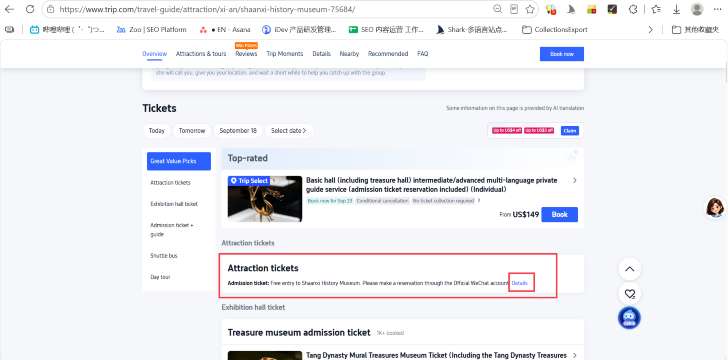Open the Details link for admission ticket
The width and height of the screenshot is (728, 360).
520,283
